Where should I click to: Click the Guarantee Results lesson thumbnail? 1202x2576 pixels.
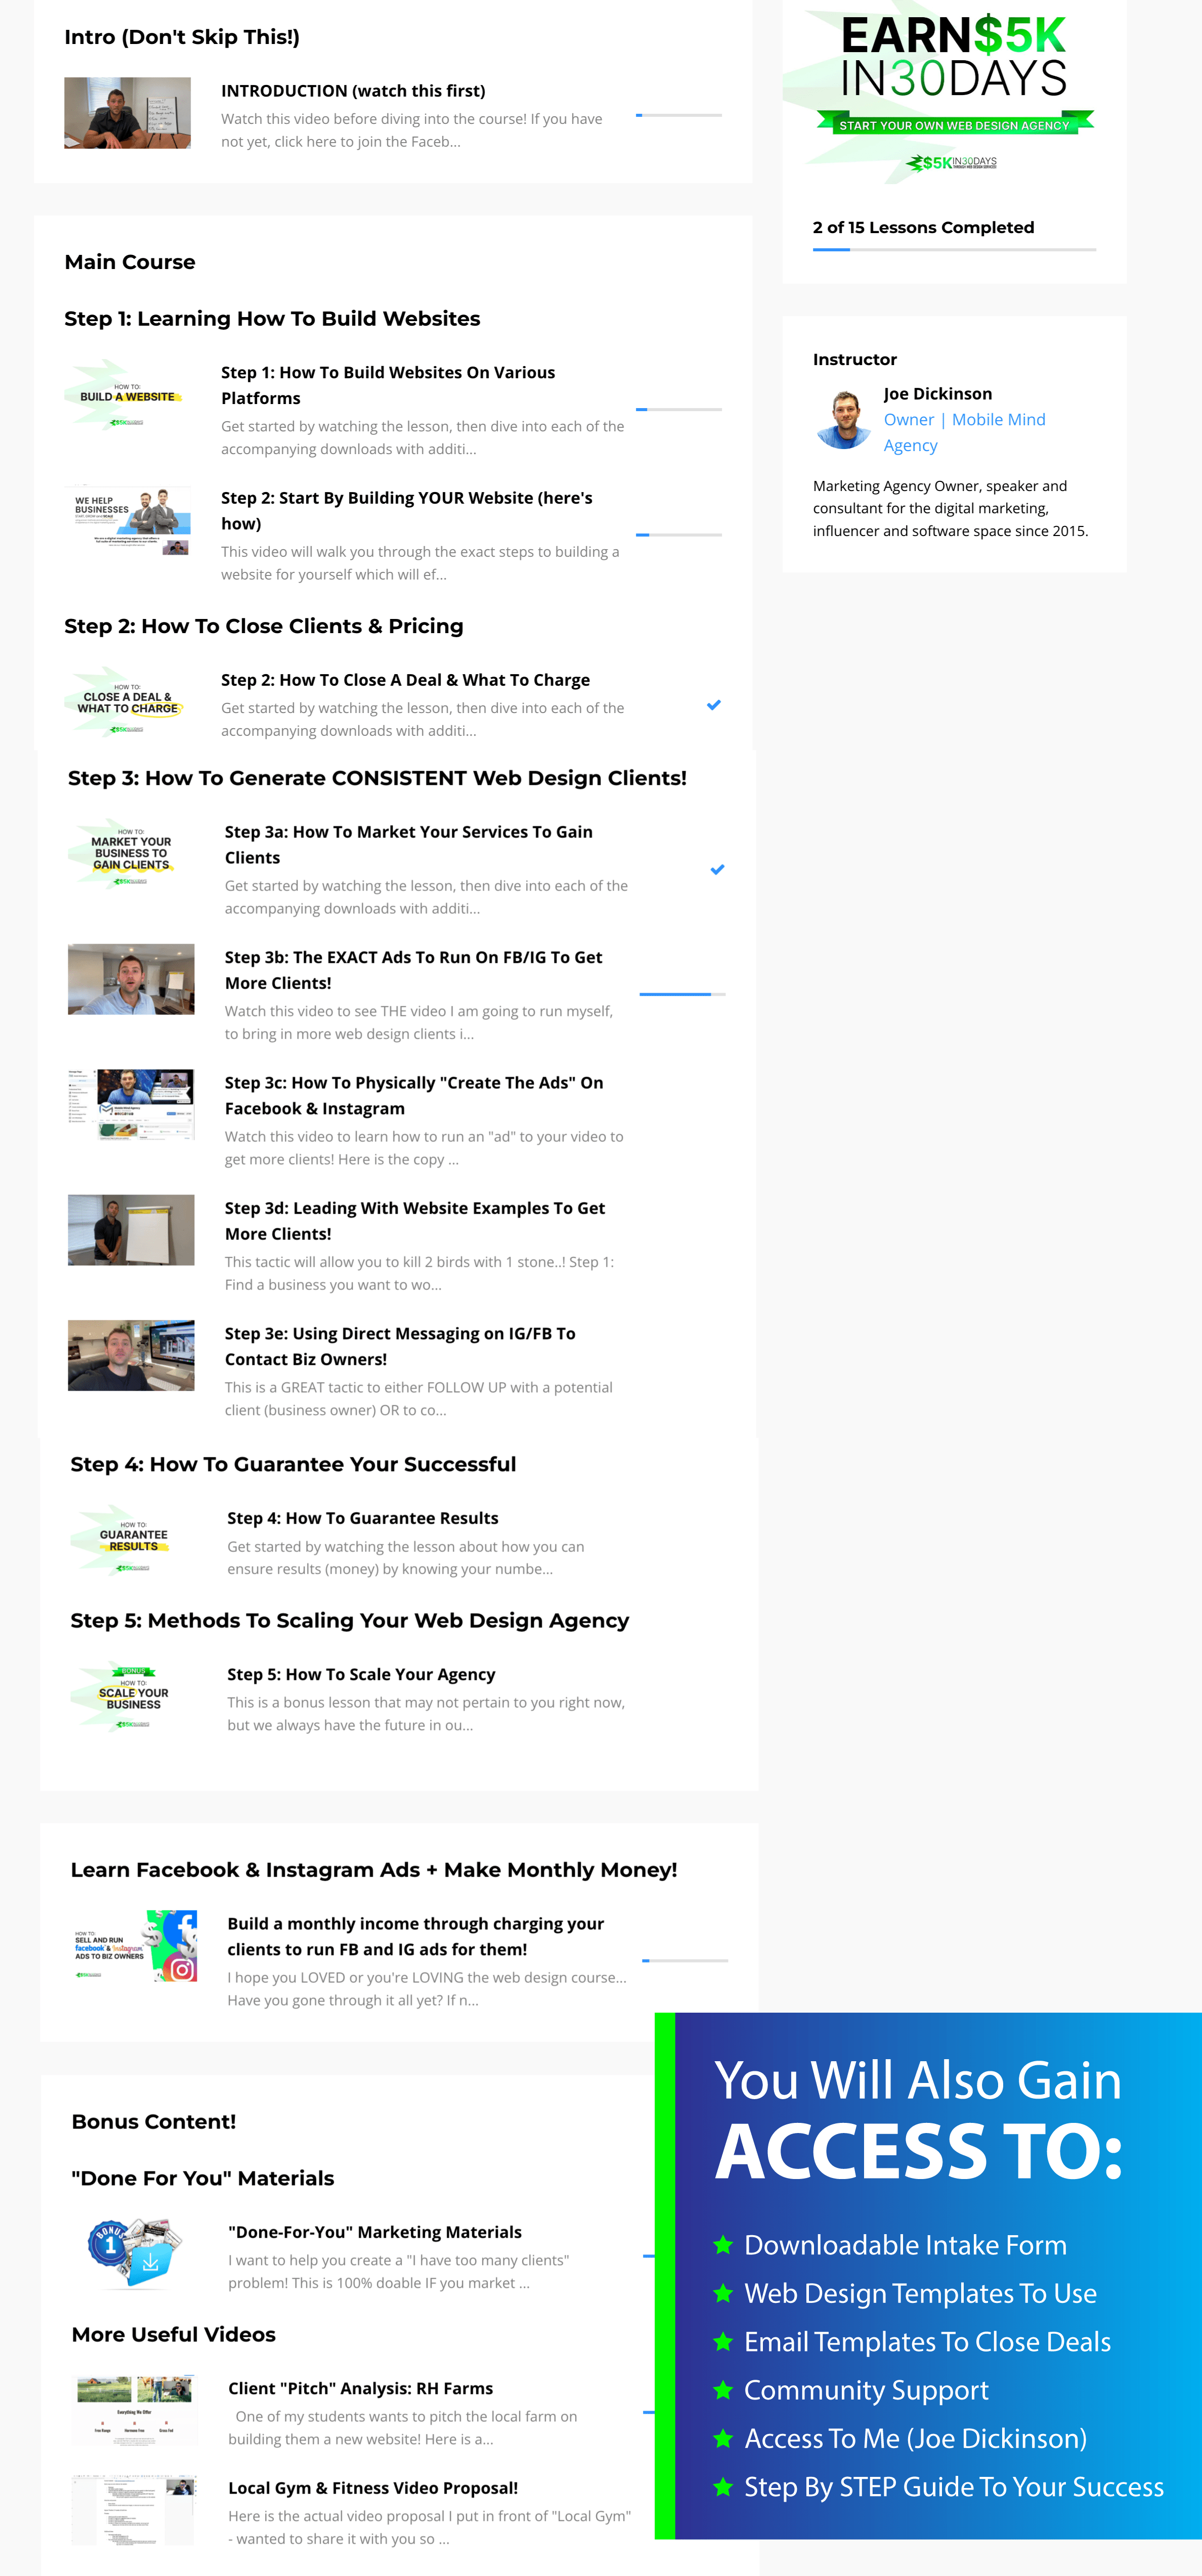134,1540
